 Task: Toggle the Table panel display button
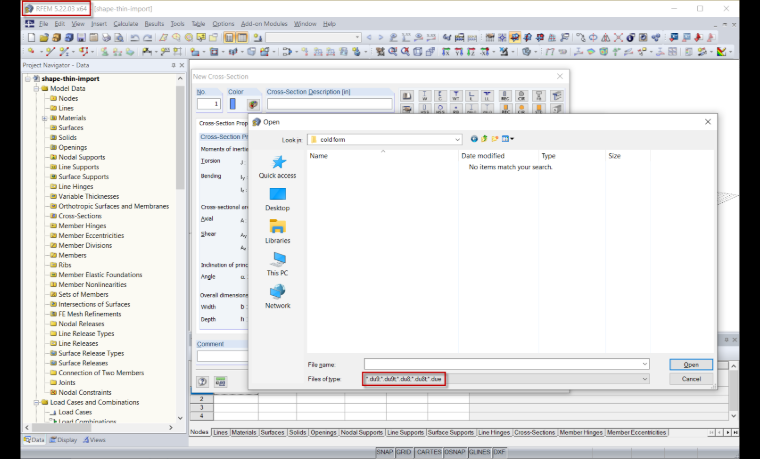242,37
